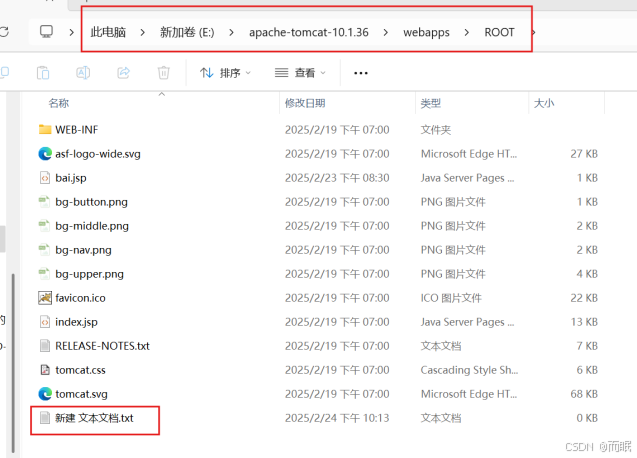Click the type Cascading Style Sh...
The image size is (637, 458).
coord(469,370)
